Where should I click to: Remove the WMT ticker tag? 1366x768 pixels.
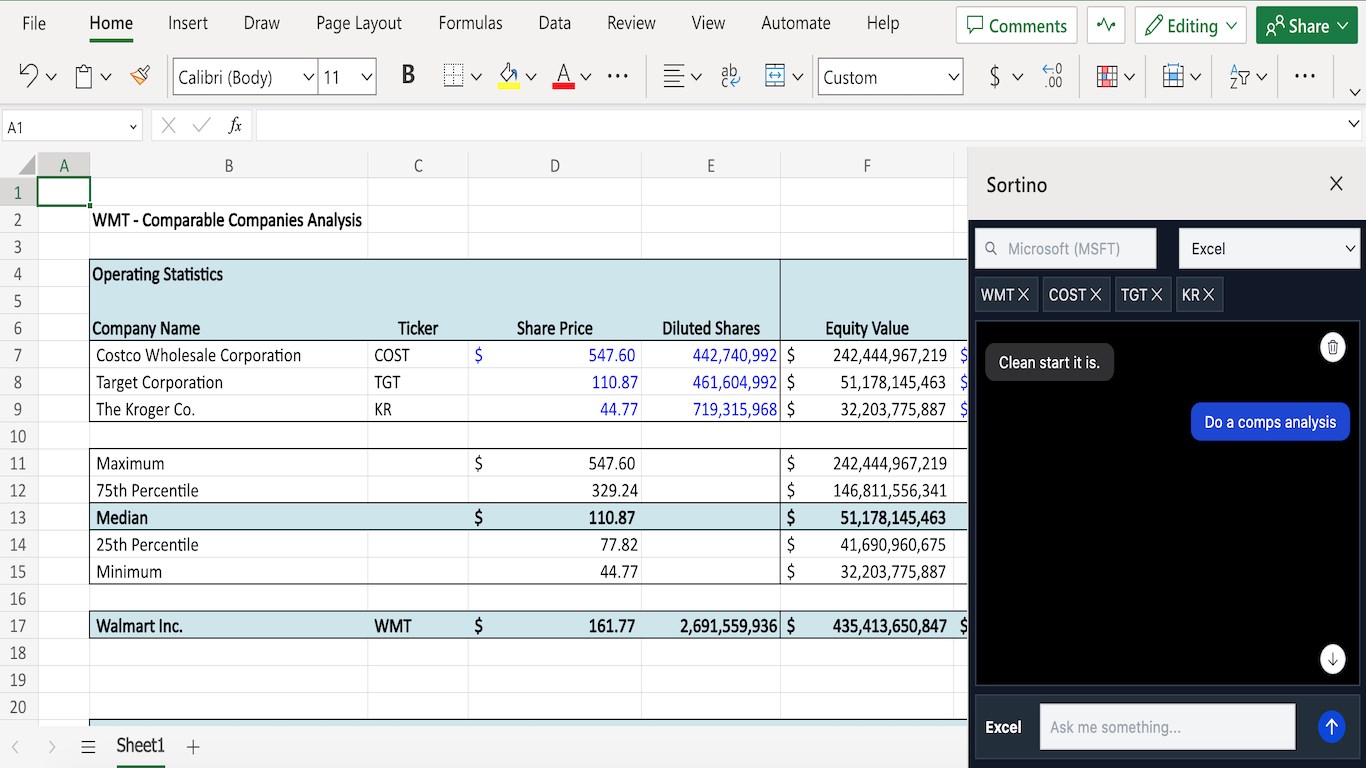[1023, 295]
